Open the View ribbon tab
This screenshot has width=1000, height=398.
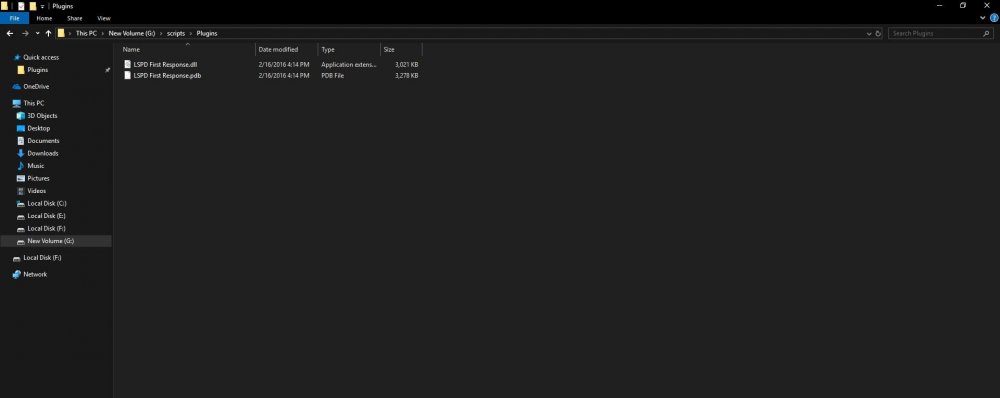tap(103, 18)
